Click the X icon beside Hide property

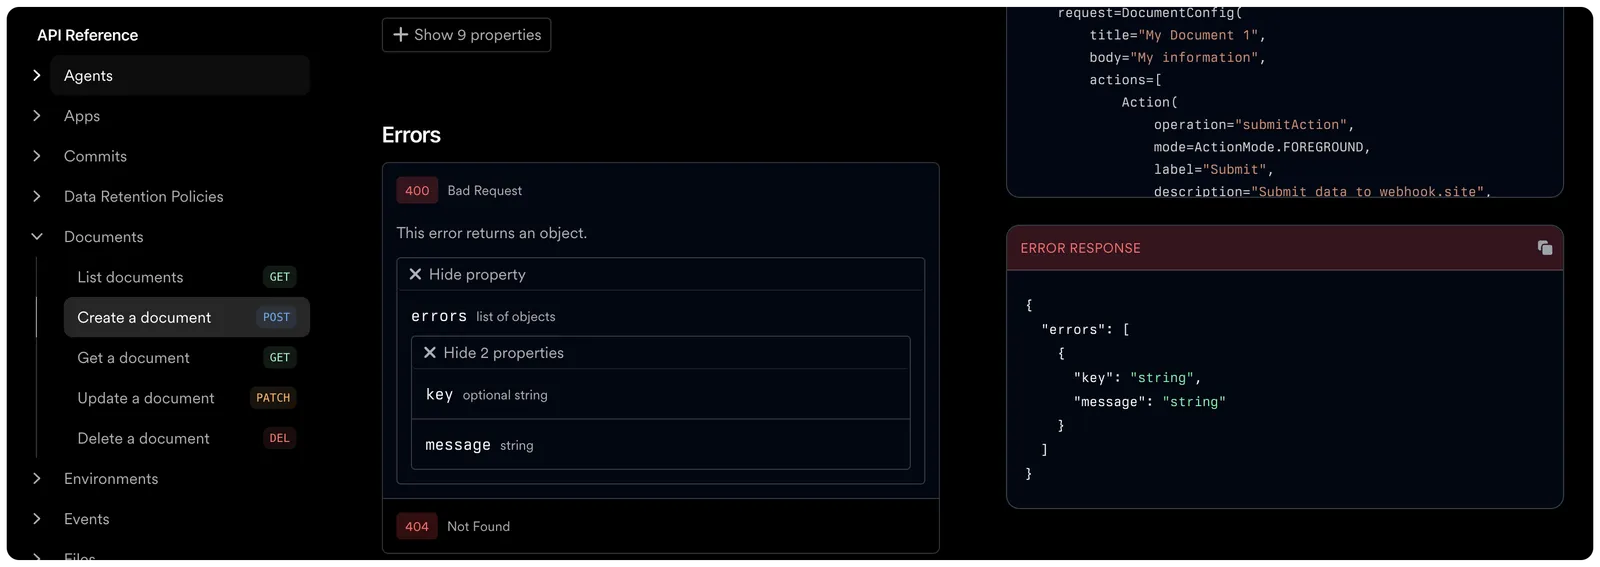415,274
